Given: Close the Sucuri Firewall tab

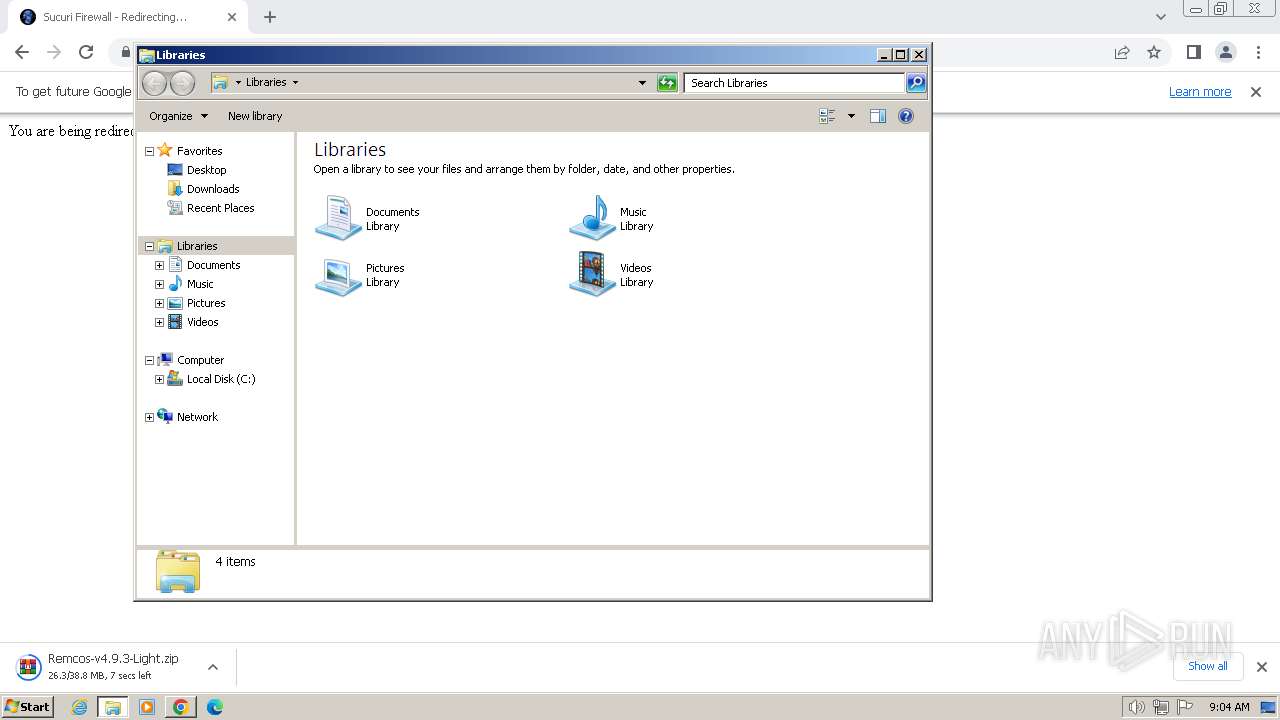Looking at the screenshot, I should tap(231, 17).
